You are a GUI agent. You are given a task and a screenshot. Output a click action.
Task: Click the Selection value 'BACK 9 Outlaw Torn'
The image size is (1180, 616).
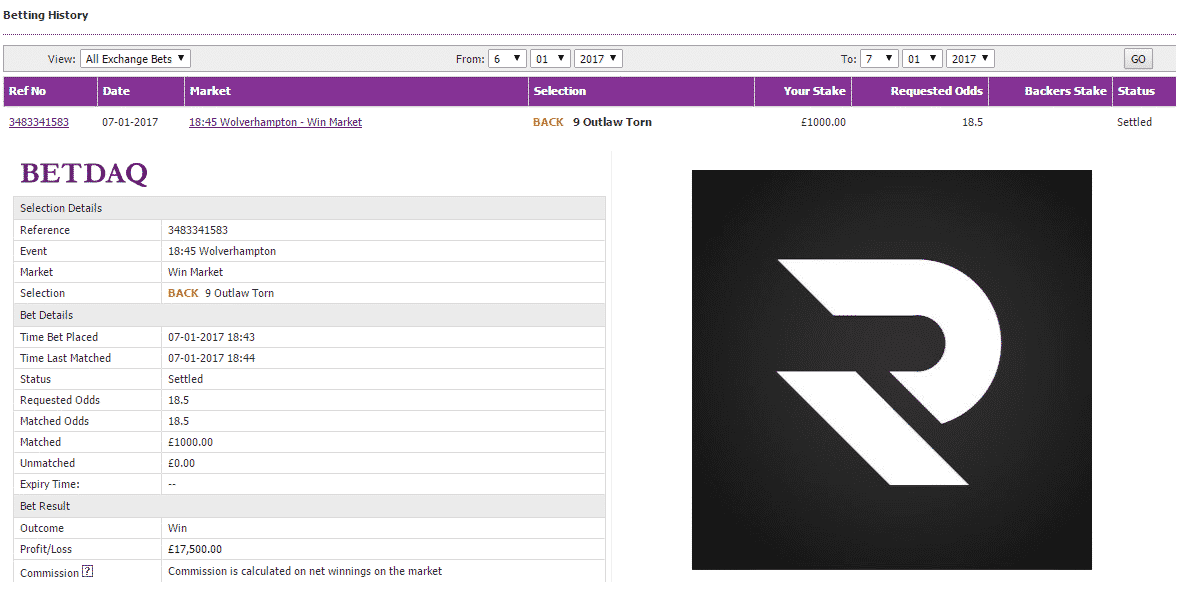pos(220,293)
